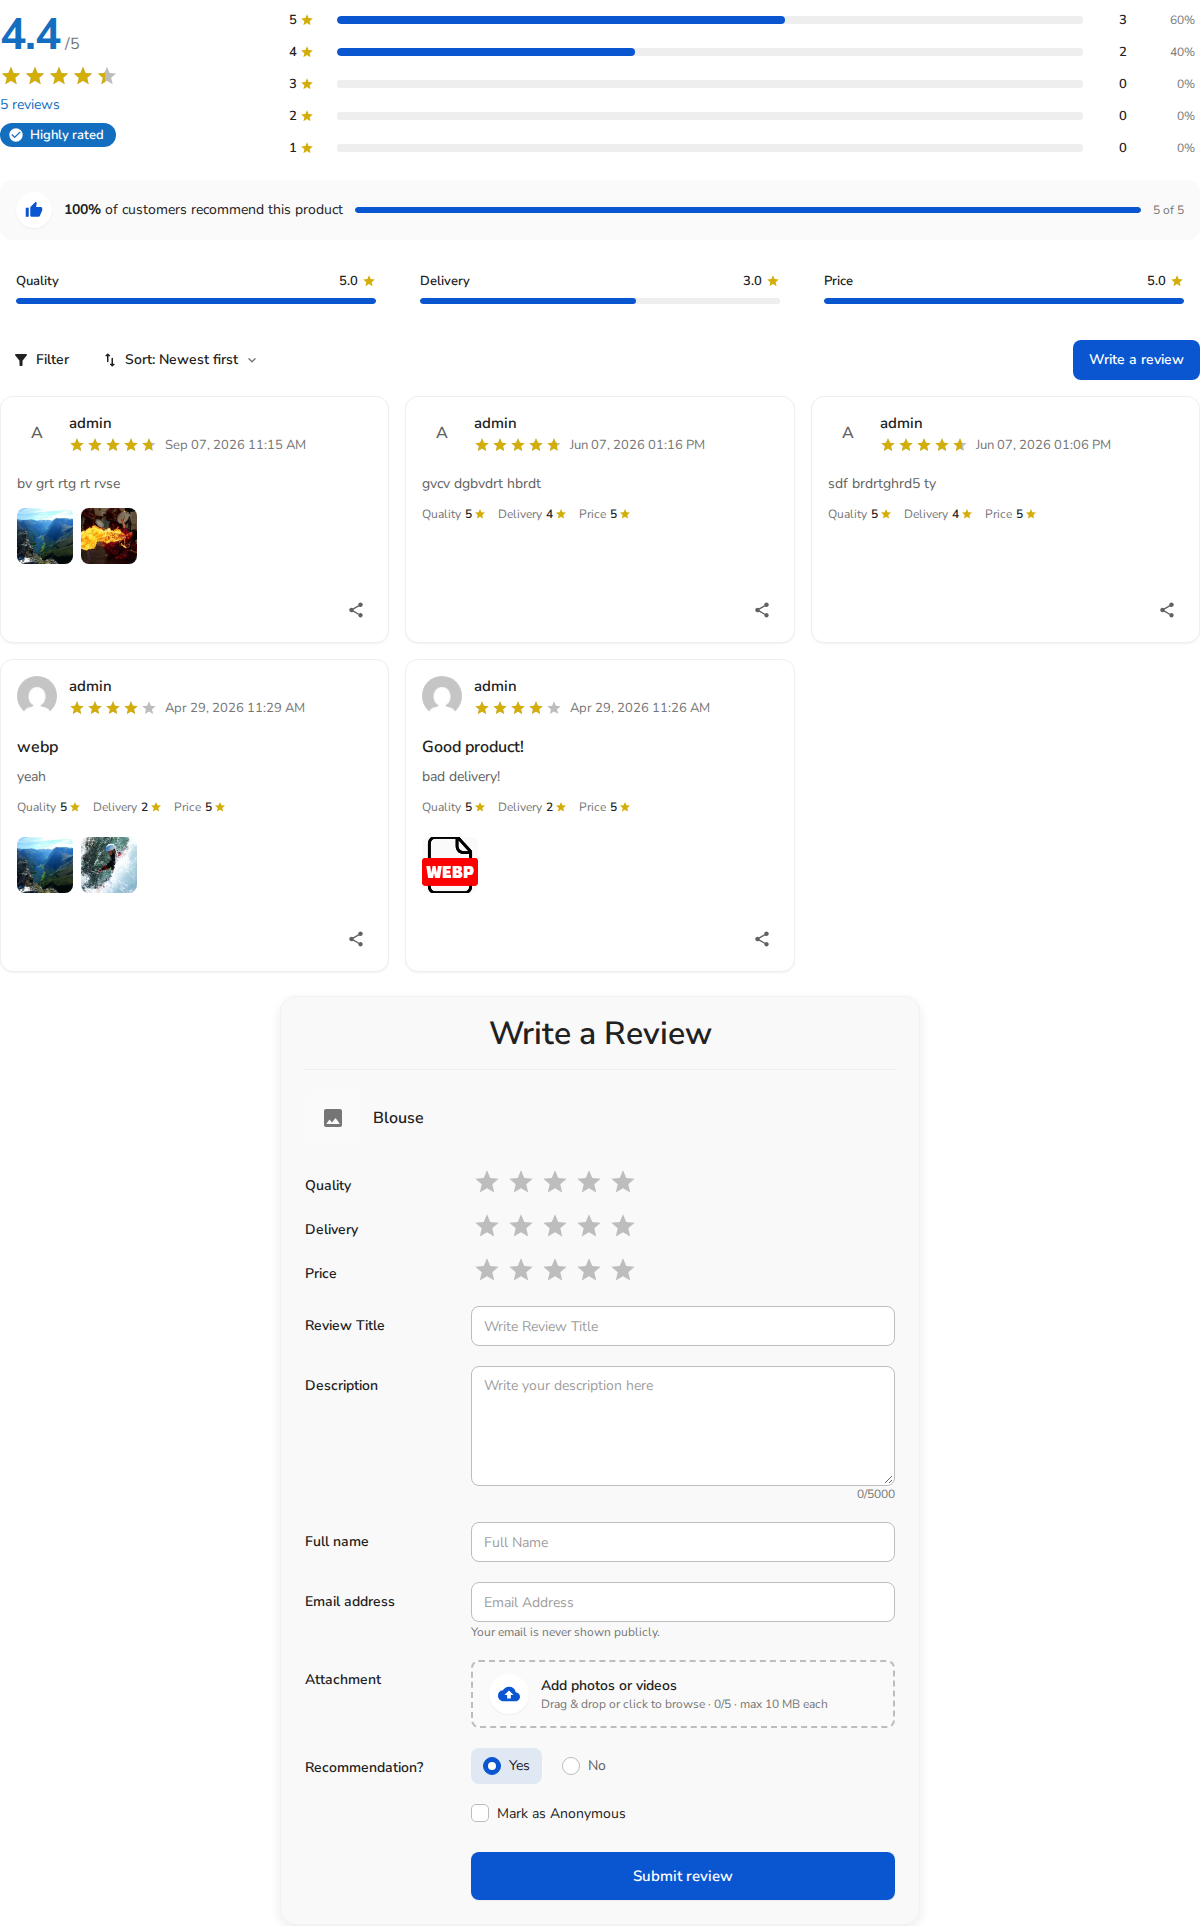This screenshot has width=1200, height=1926.
Task: Filter reviews by 4 star row
Action: click(x=741, y=52)
